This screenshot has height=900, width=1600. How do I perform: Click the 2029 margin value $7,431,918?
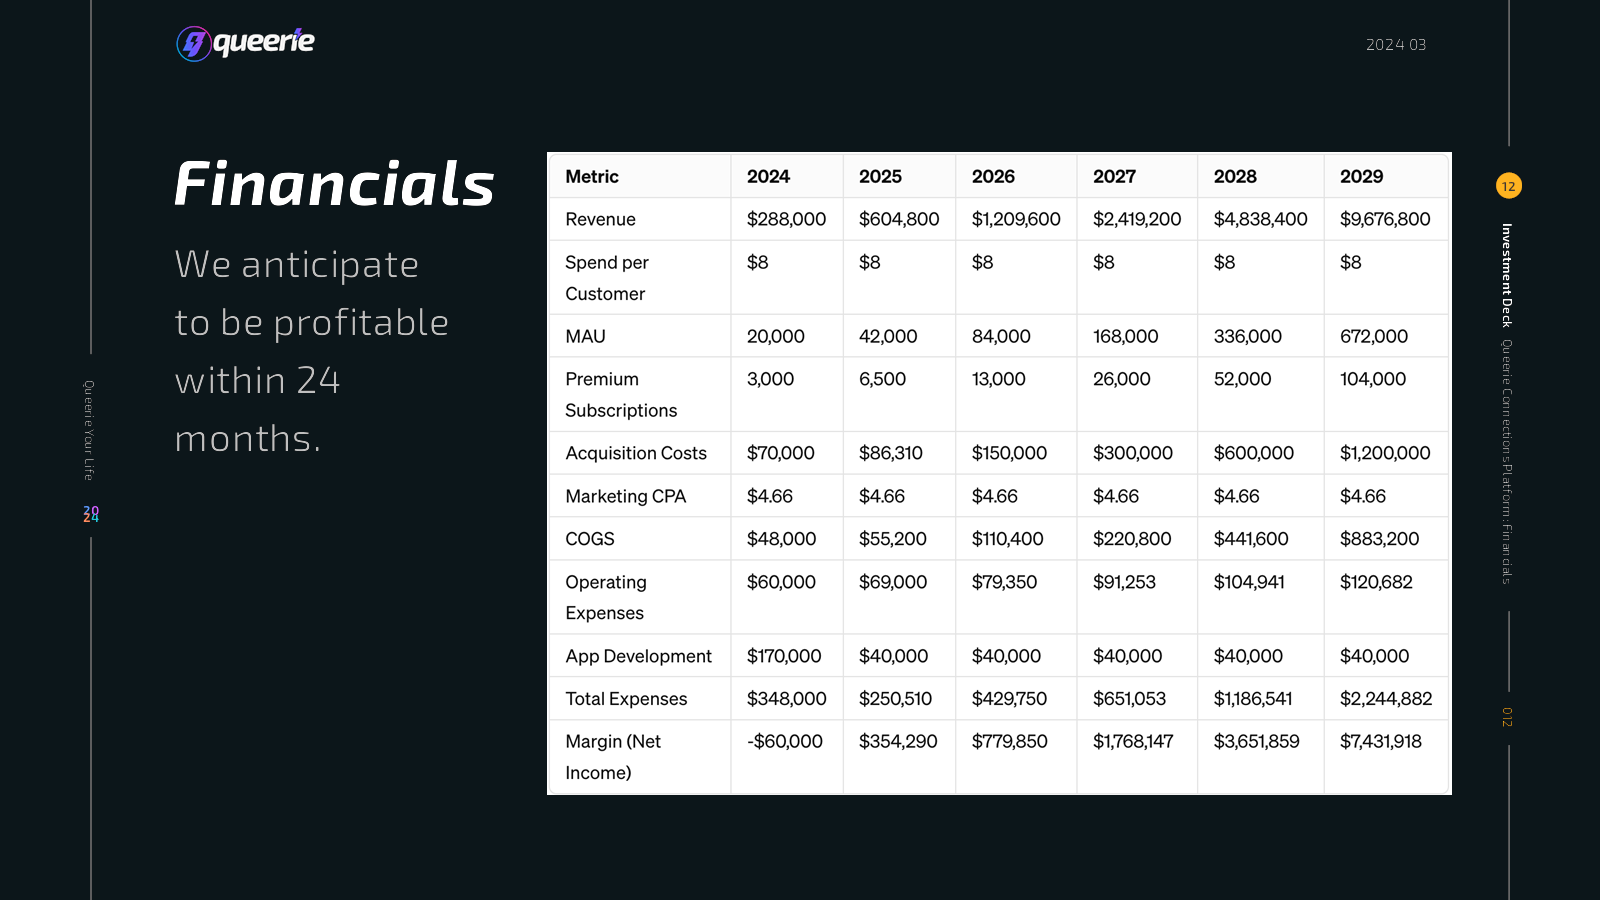click(1380, 742)
